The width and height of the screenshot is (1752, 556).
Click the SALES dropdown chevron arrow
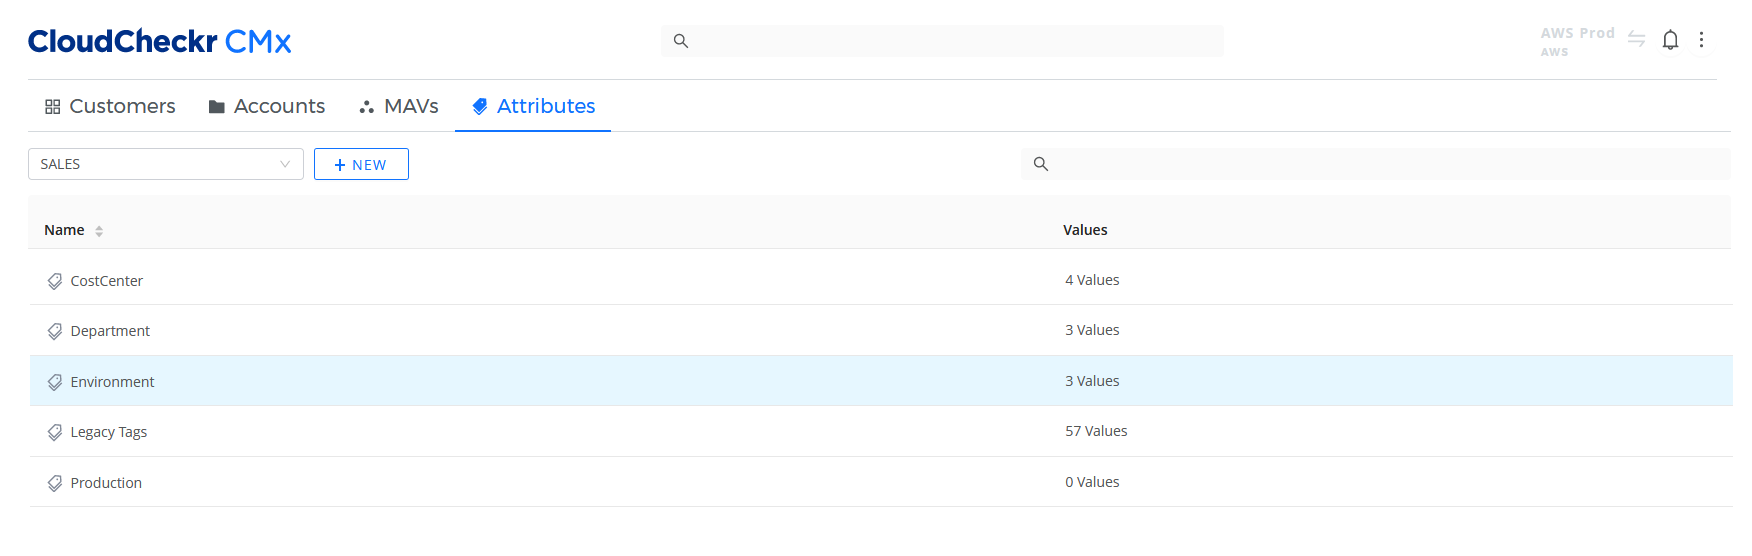(x=285, y=164)
